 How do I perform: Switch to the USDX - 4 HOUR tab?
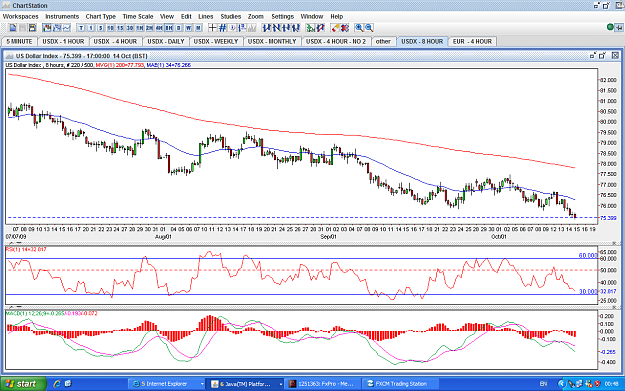[x=115, y=41]
